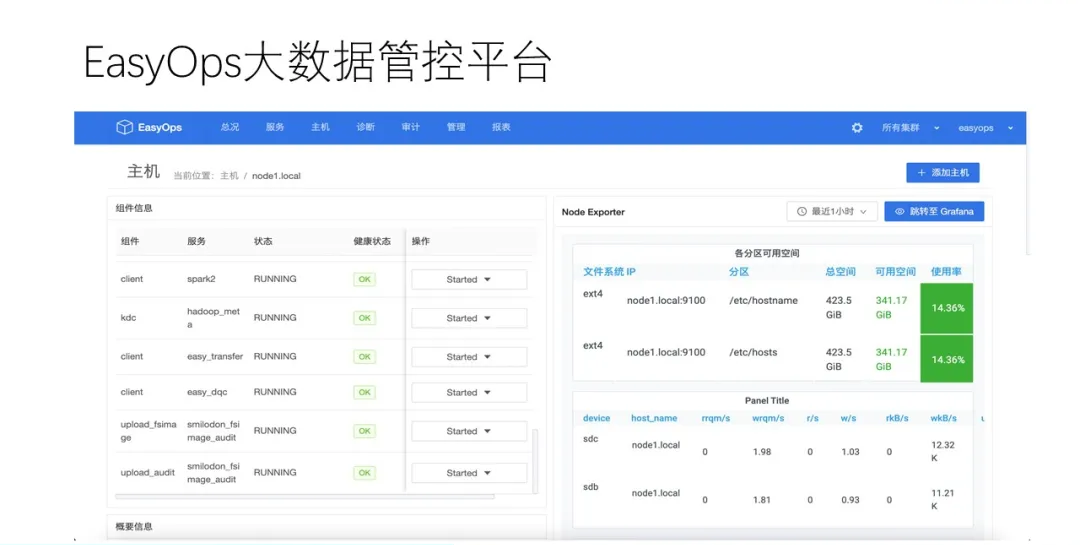Click the rkB/s column header
This screenshot has height=545, width=1080.
[897, 418]
